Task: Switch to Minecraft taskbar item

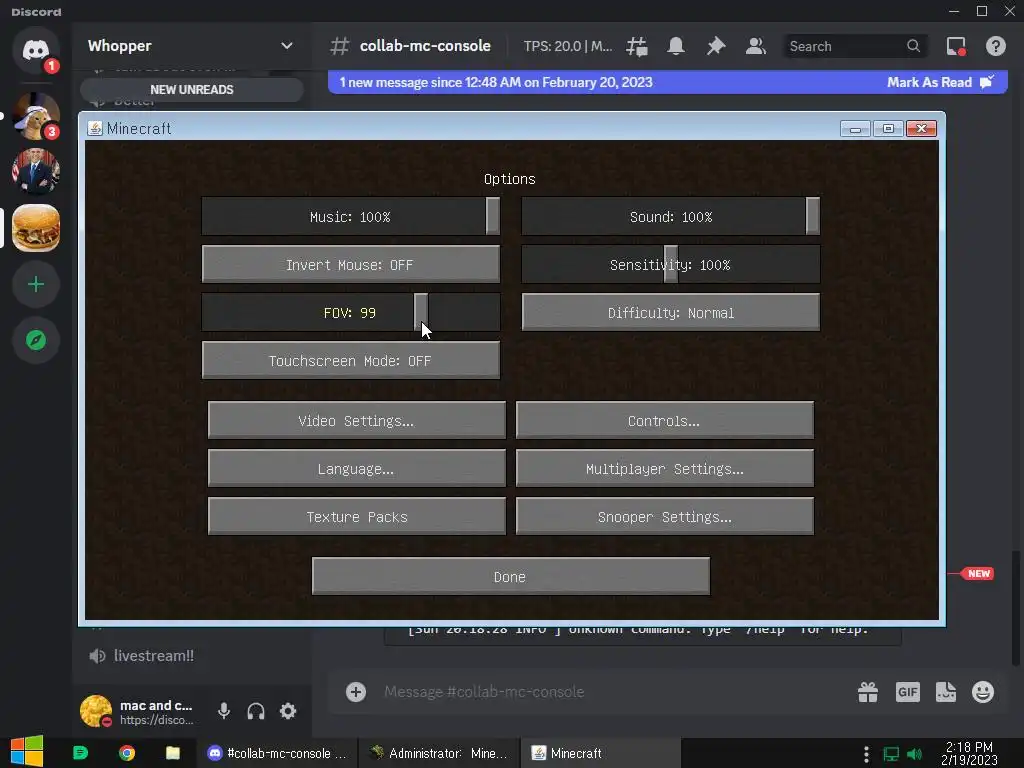Action: (600, 753)
